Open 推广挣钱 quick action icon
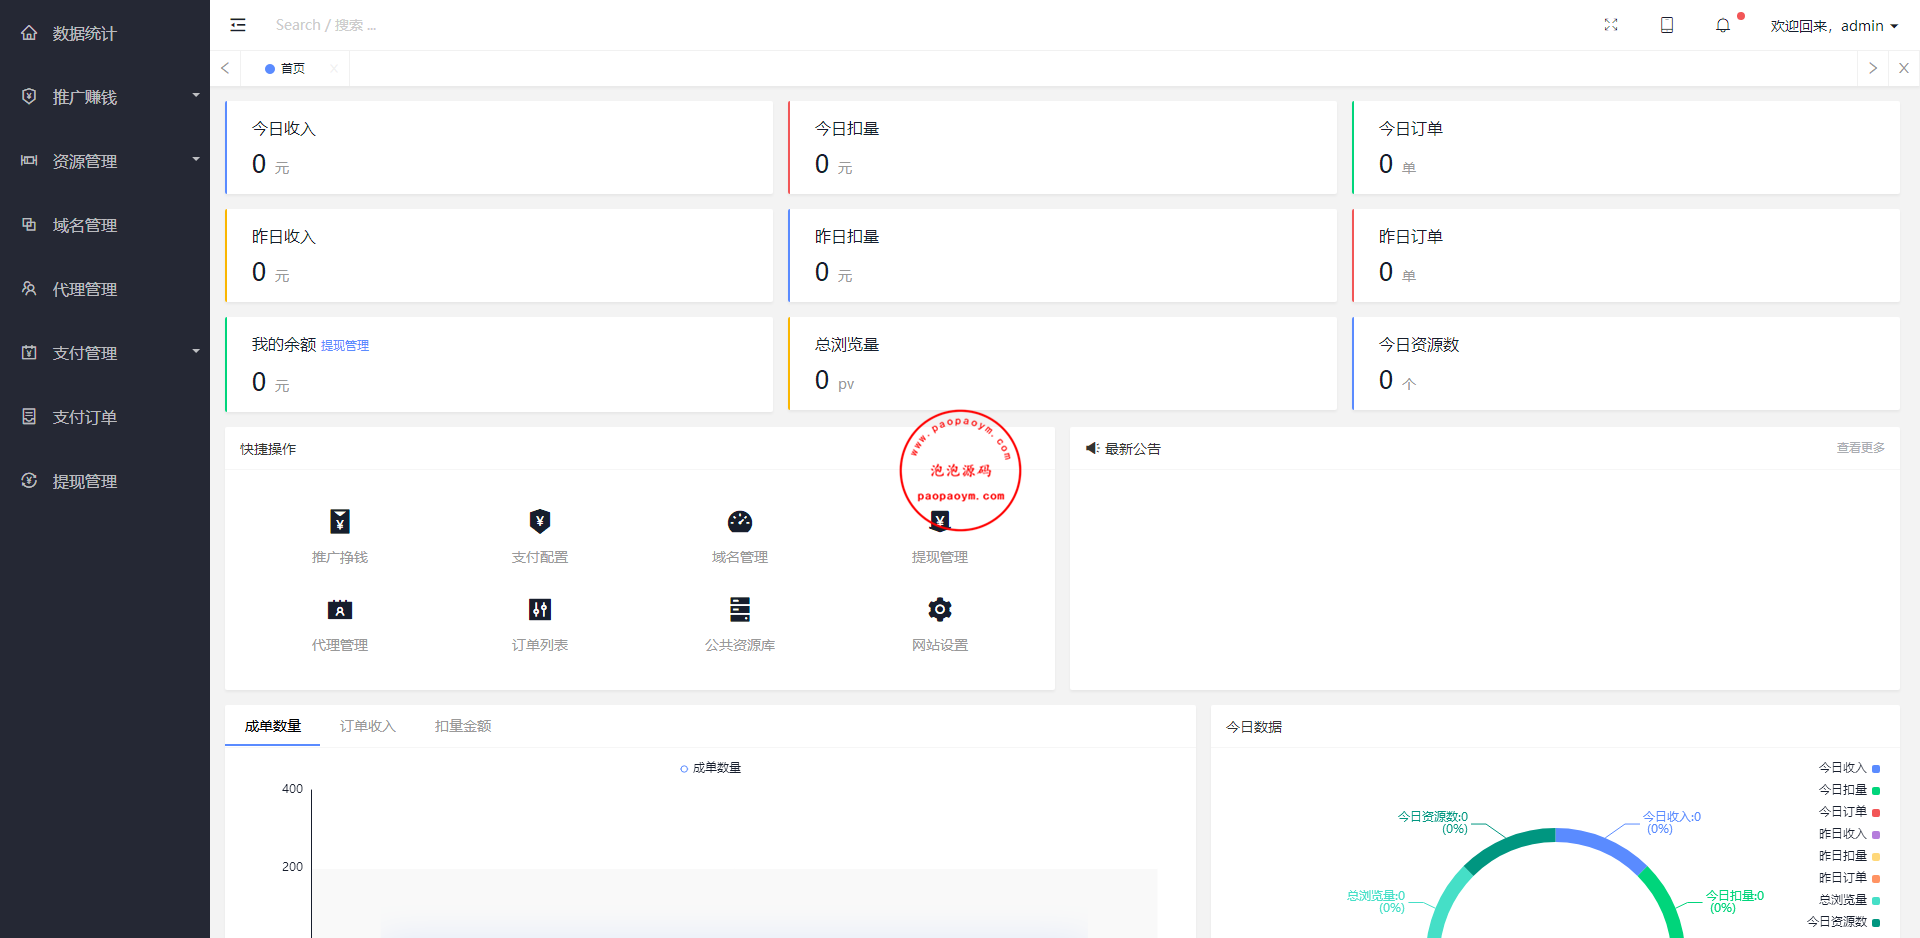 pos(340,521)
